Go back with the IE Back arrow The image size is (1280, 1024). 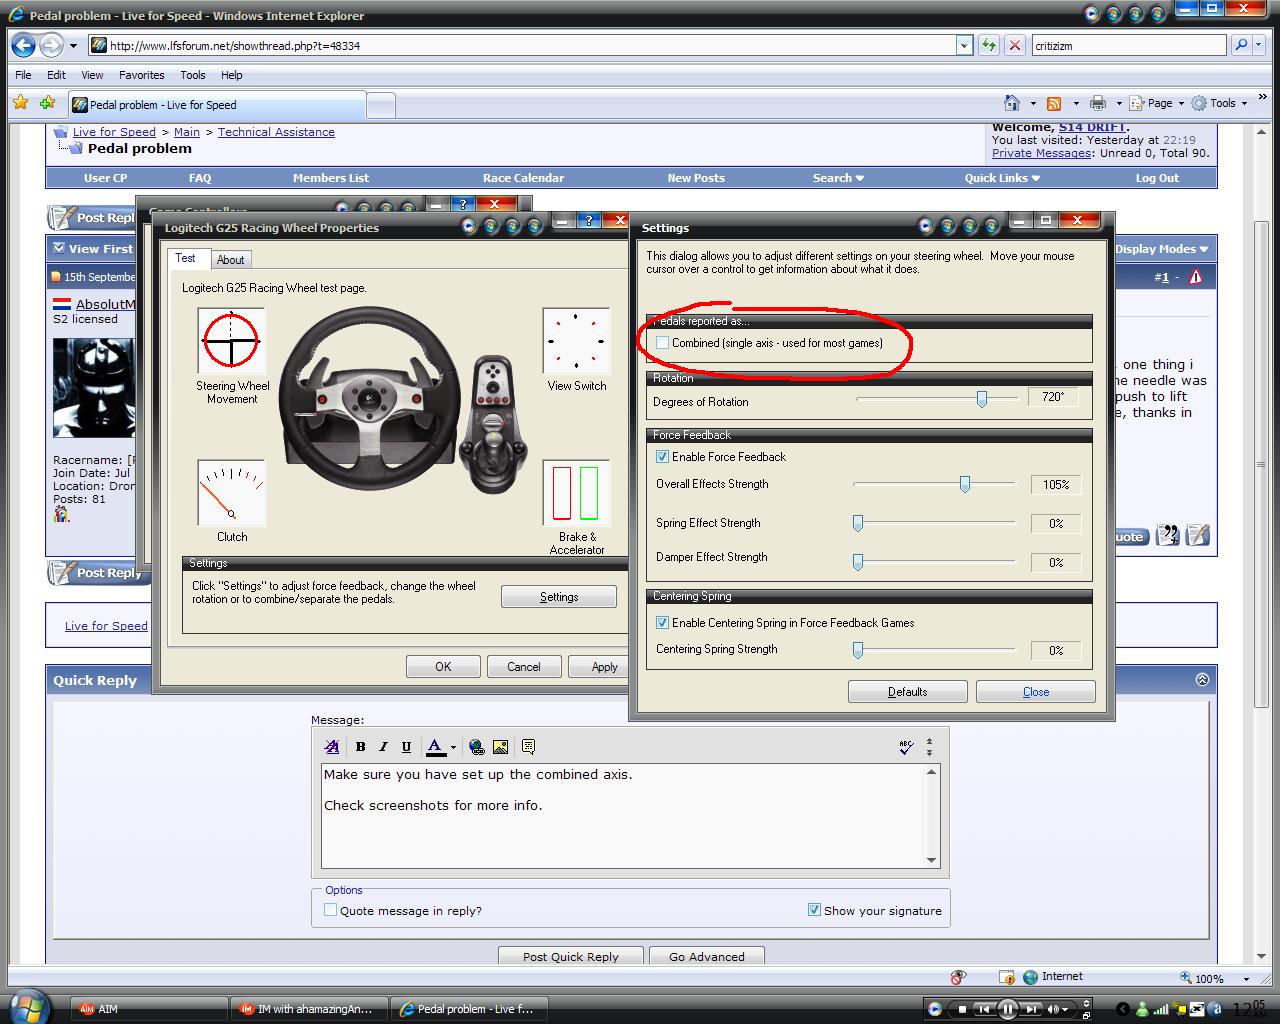(x=24, y=45)
